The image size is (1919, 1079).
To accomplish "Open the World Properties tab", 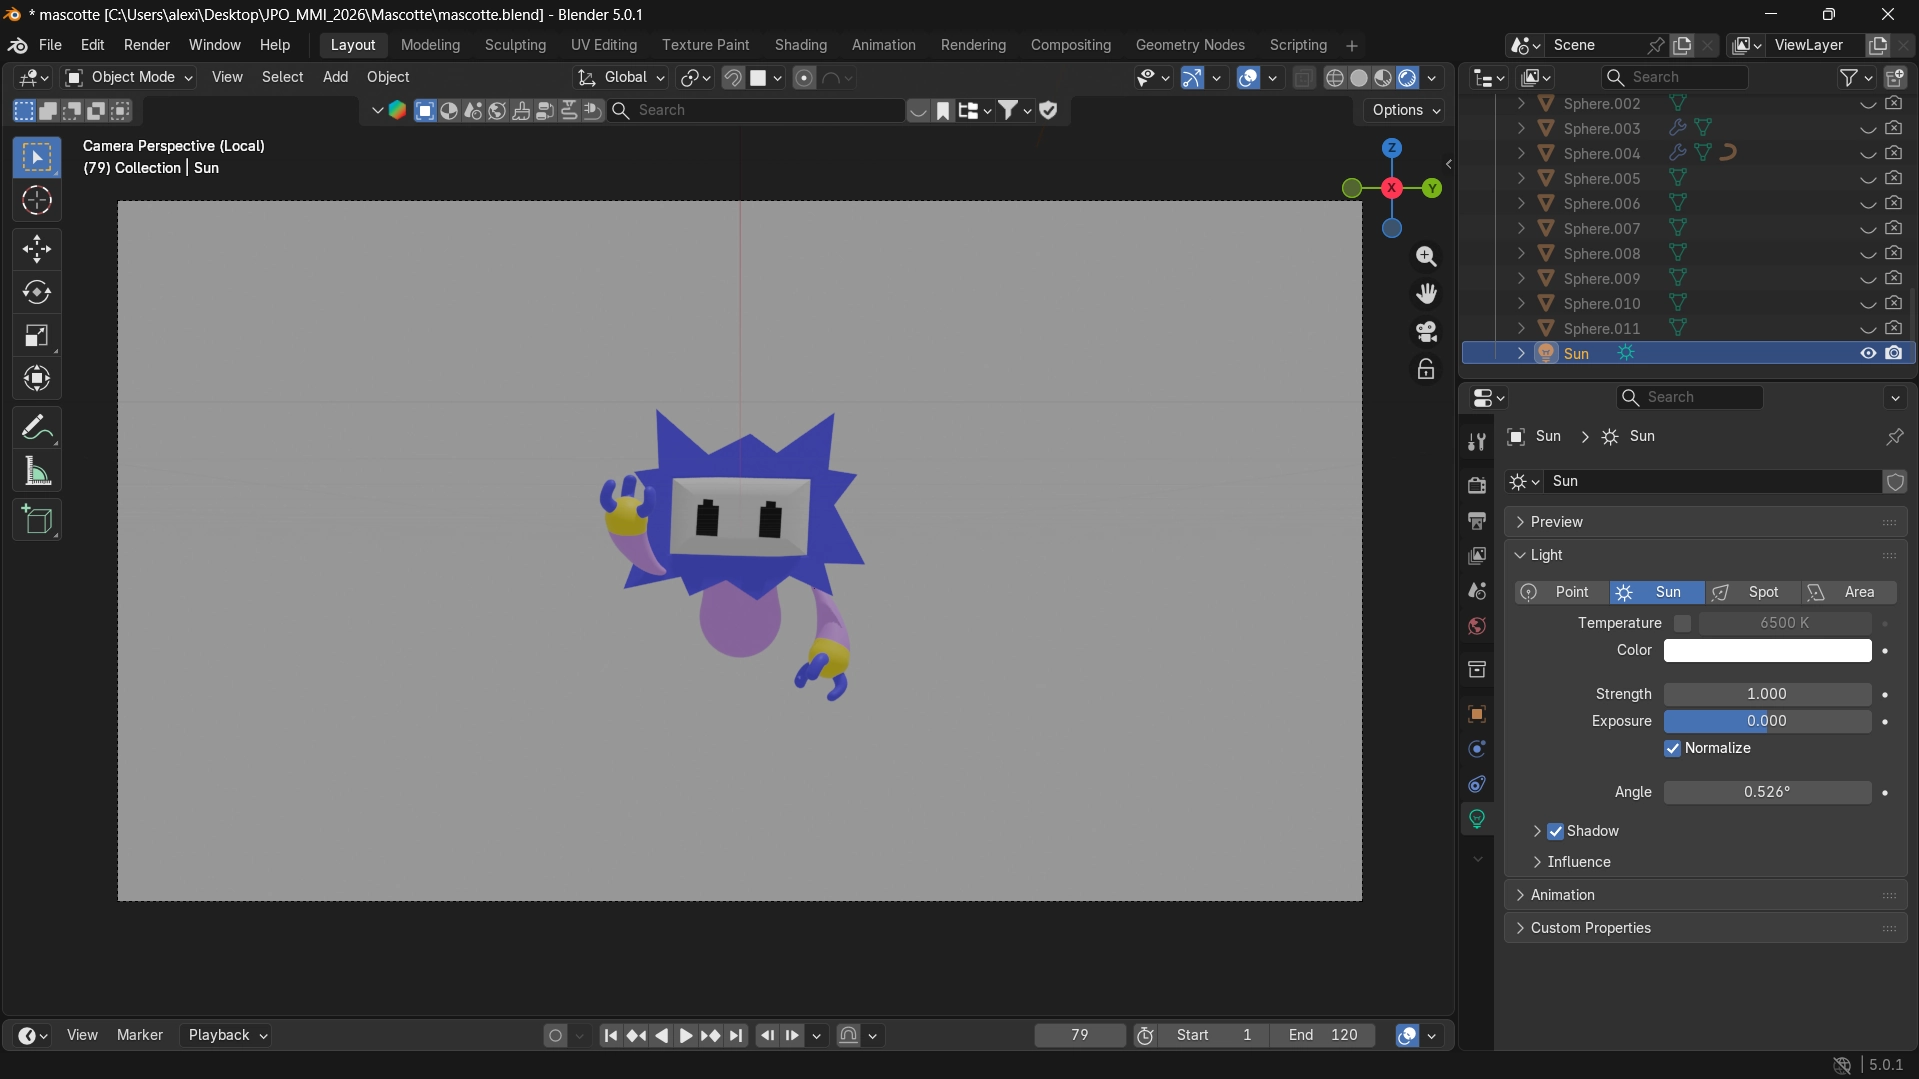I will pyautogui.click(x=1476, y=626).
